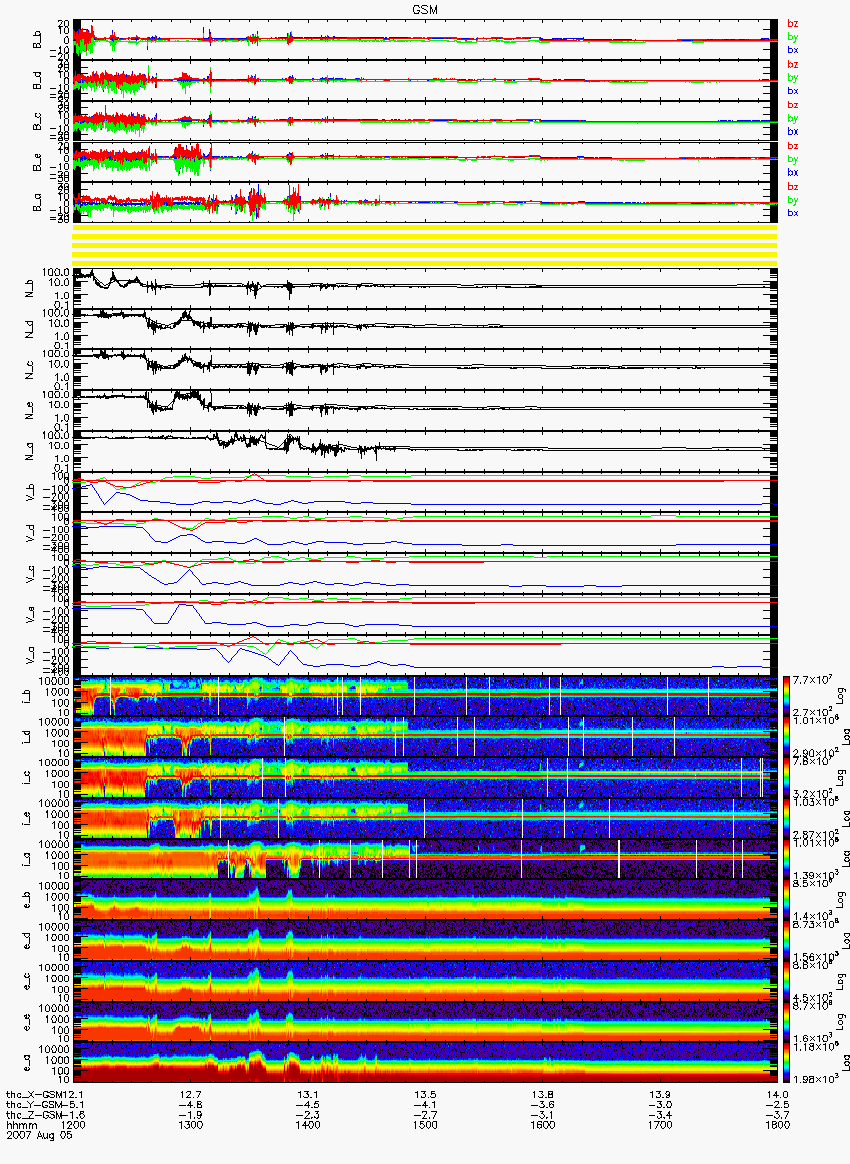
Task: Click the B_a axis label
Action: 37,203
